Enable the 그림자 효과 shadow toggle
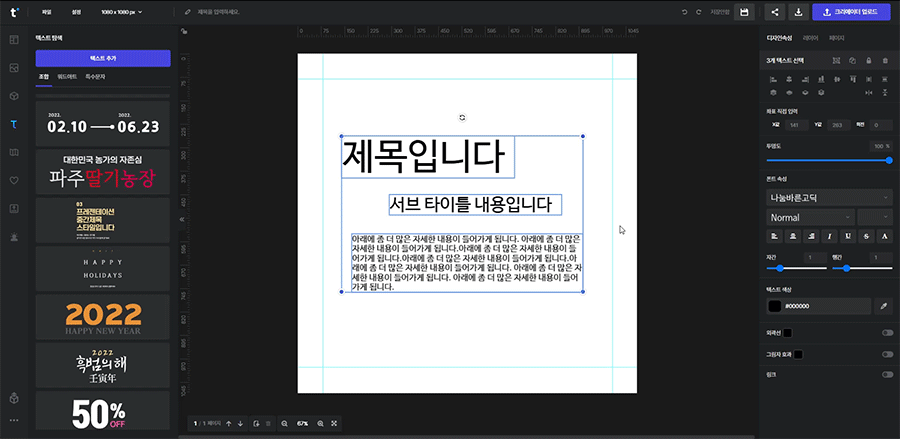The image size is (900, 439). click(x=886, y=354)
